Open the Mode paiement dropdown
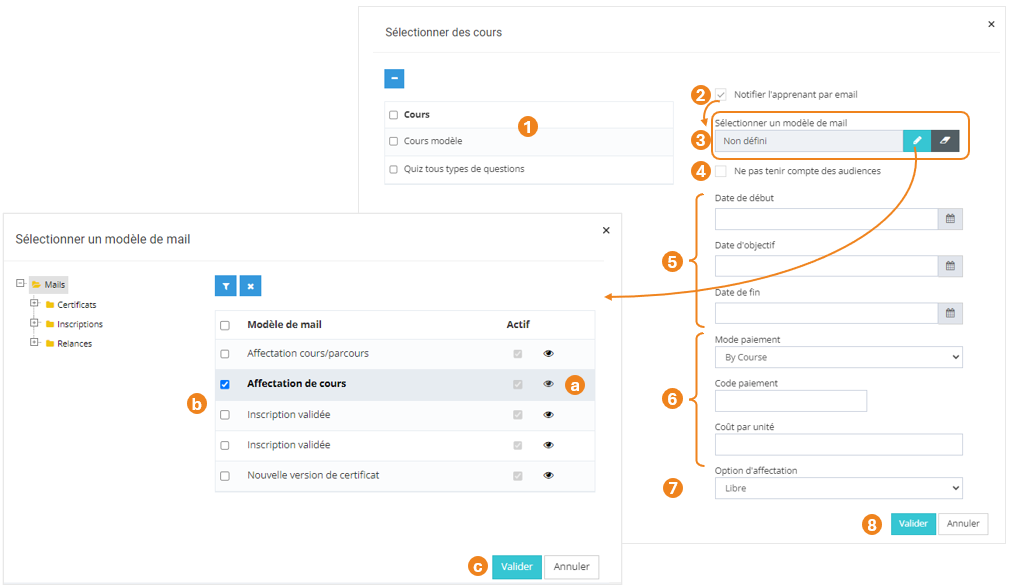Screen dimensions: 1010x587 coord(838,357)
